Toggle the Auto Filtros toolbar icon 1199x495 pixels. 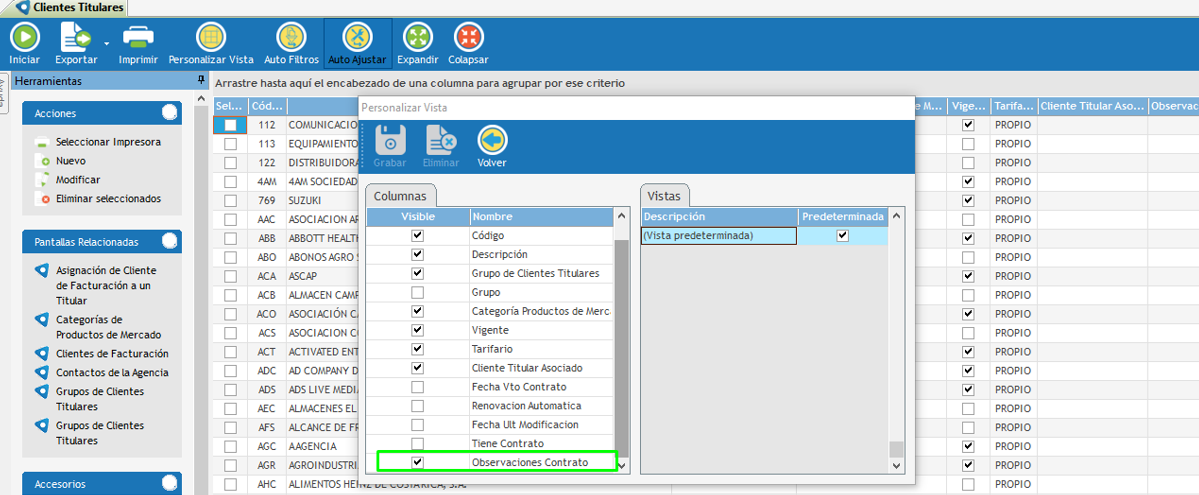coord(290,38)
